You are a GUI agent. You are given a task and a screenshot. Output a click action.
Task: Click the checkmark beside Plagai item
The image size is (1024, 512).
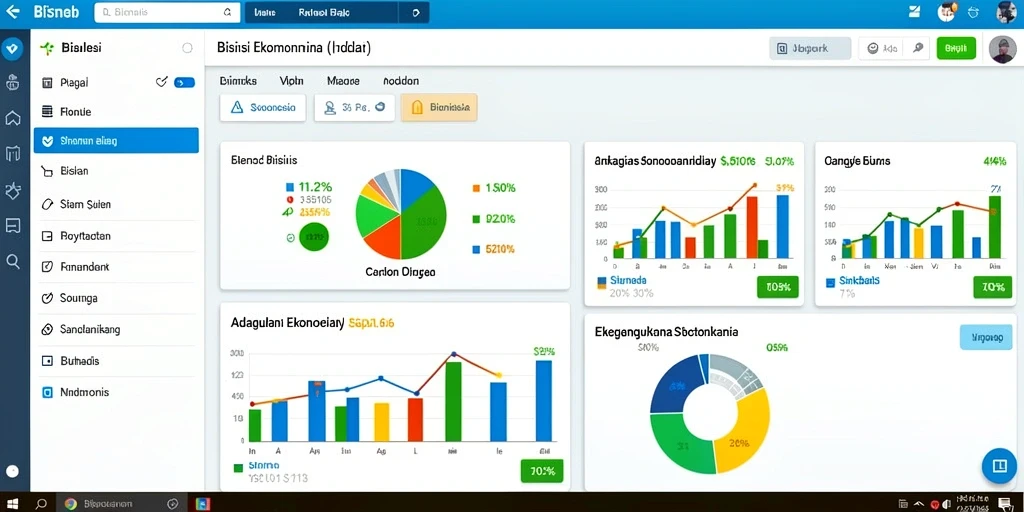pyautogui.click(x=162, y=82)
